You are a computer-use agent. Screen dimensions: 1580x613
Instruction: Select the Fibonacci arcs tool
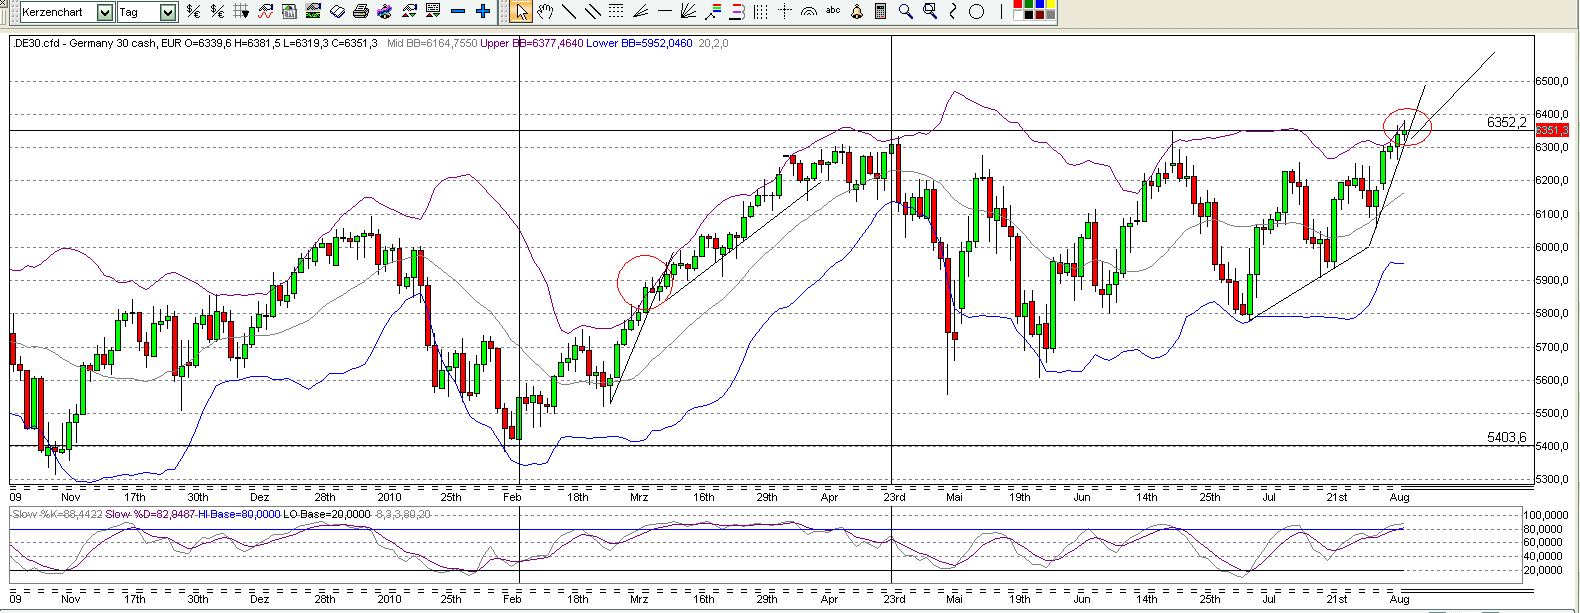click(809, 11)
